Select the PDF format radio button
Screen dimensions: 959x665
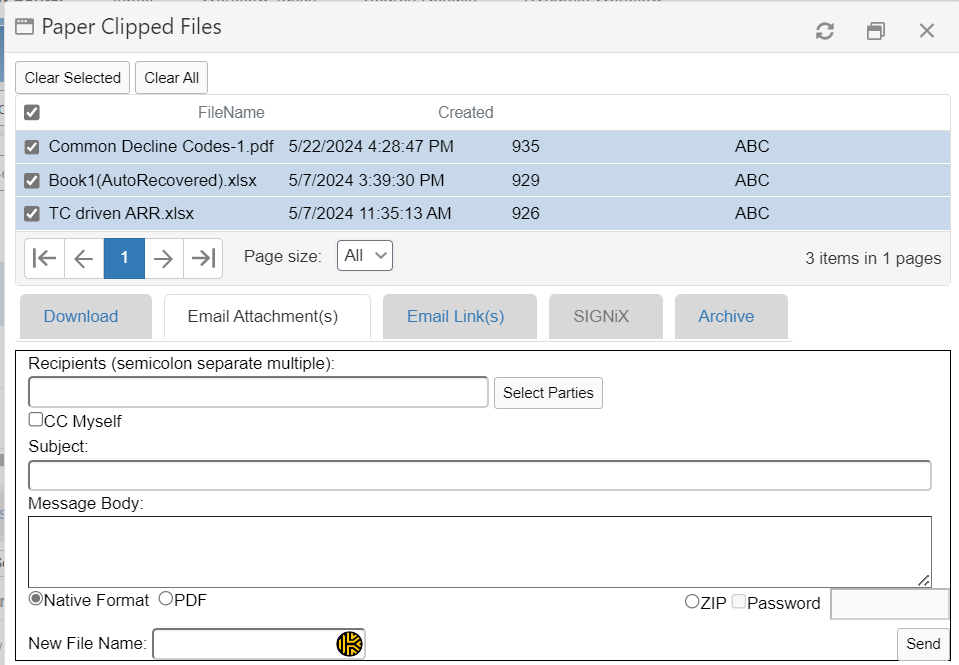(166, 599)
